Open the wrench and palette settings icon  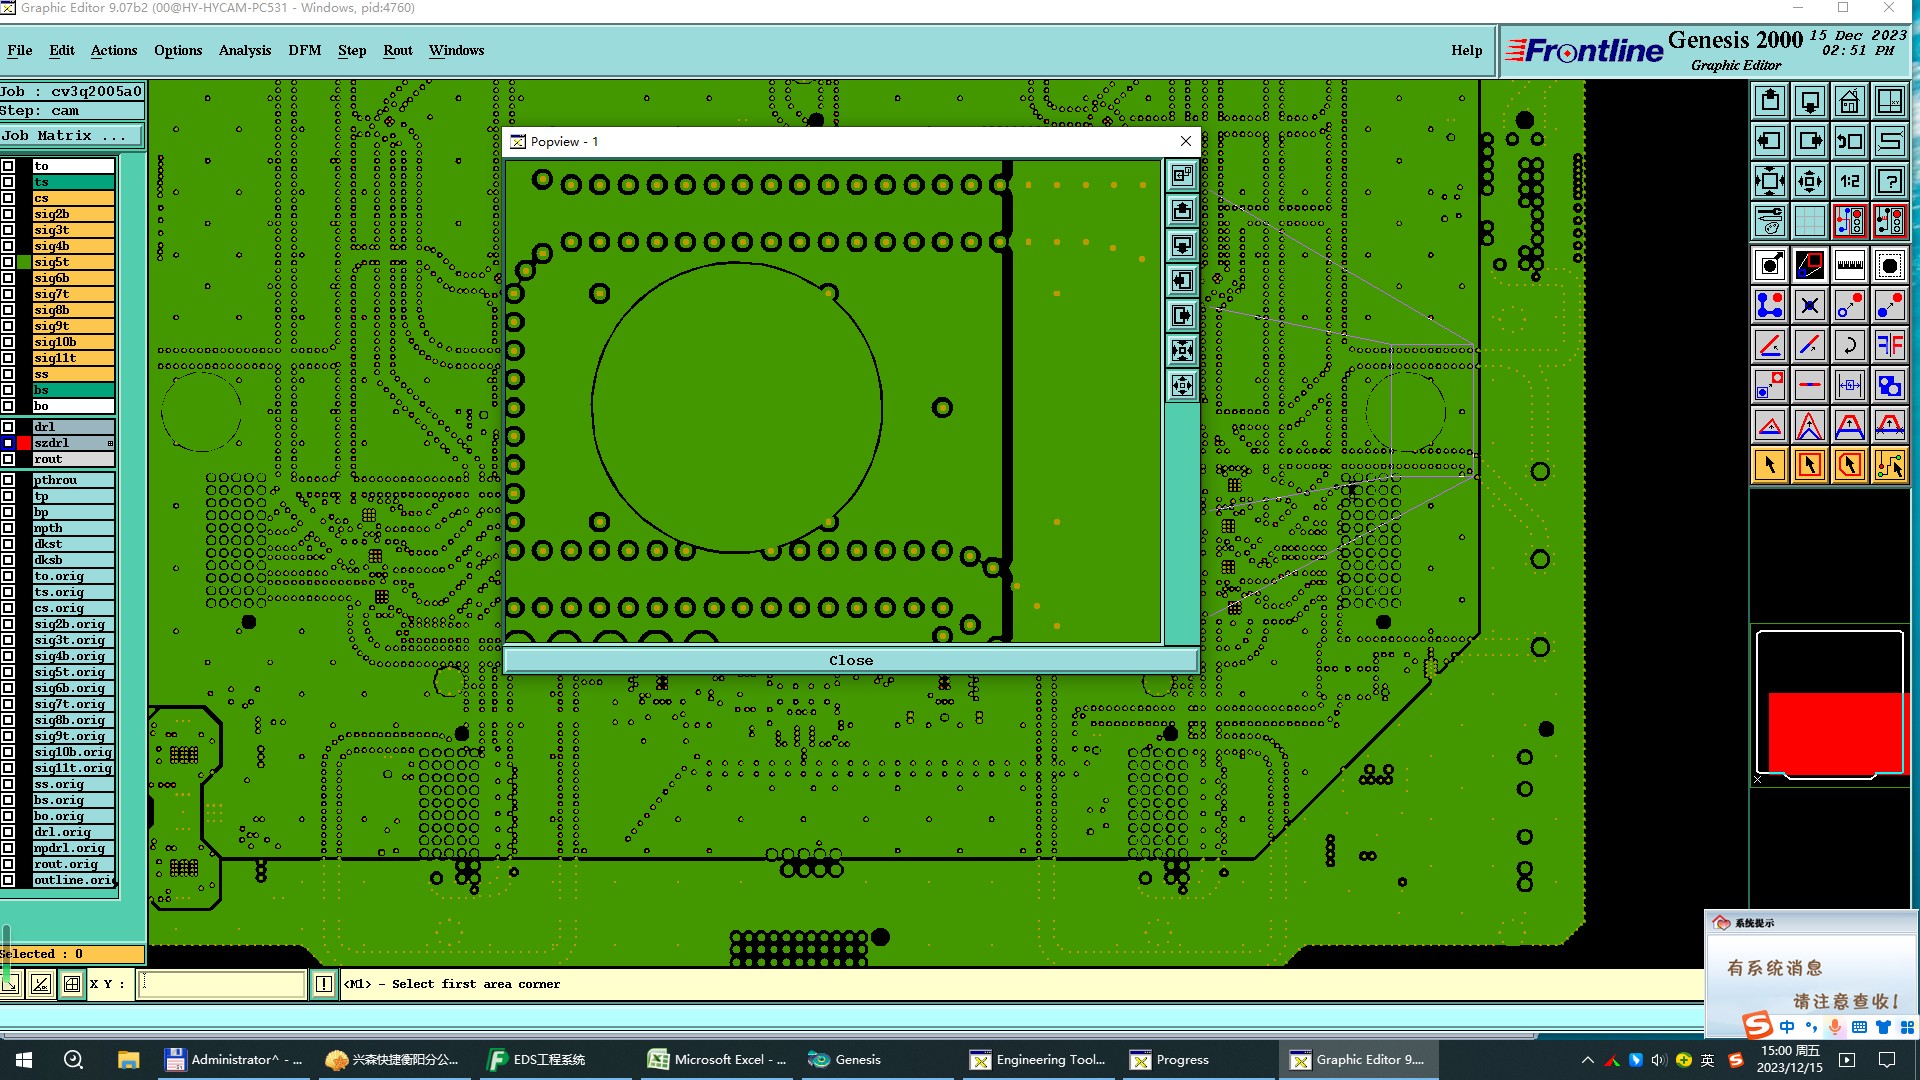coord(1769,221)
